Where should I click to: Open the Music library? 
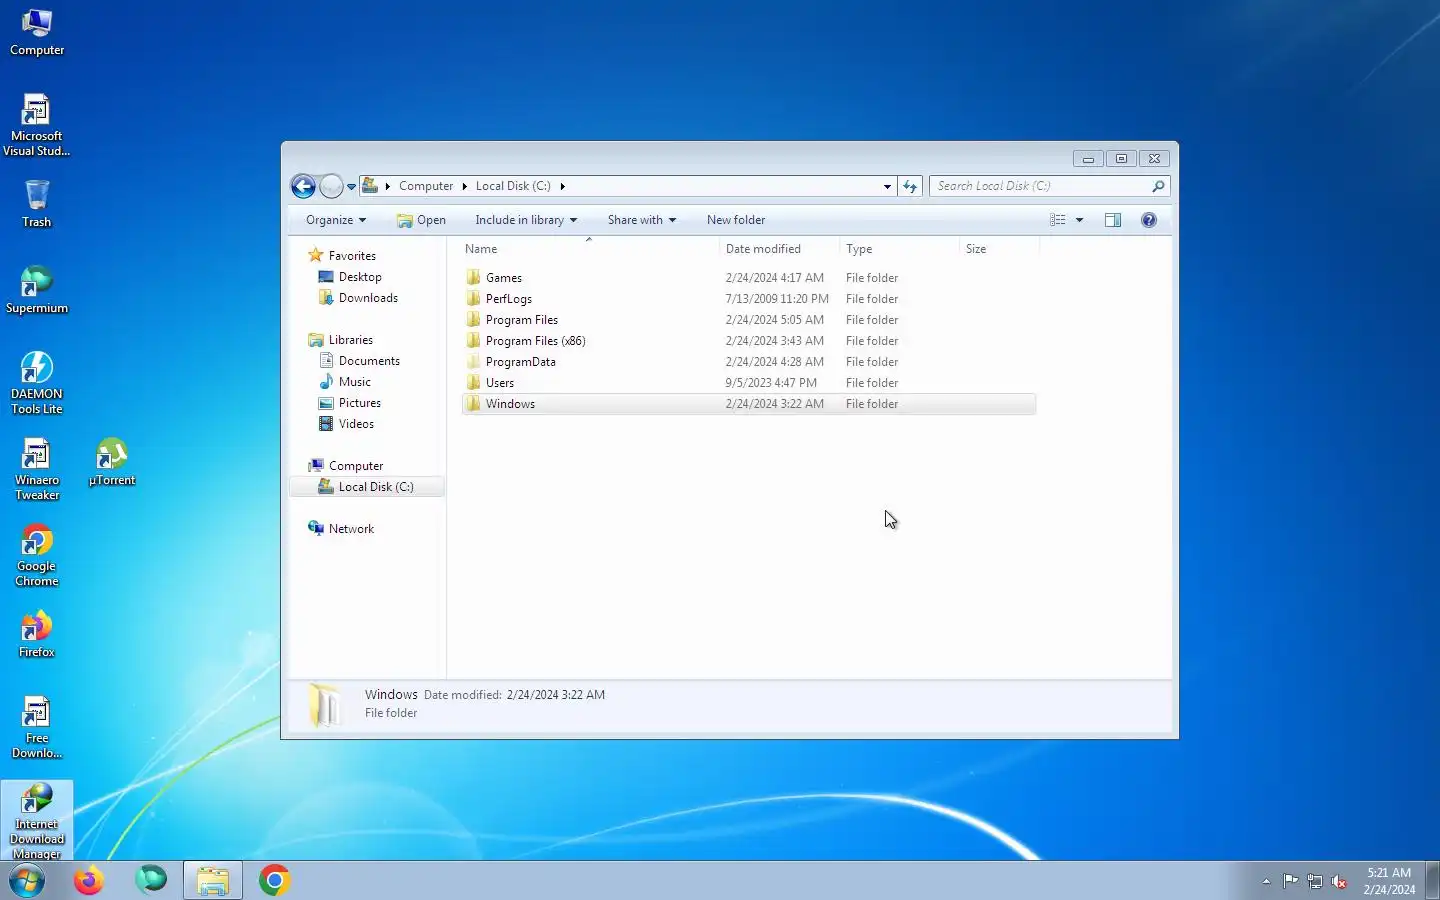(345, 382)
